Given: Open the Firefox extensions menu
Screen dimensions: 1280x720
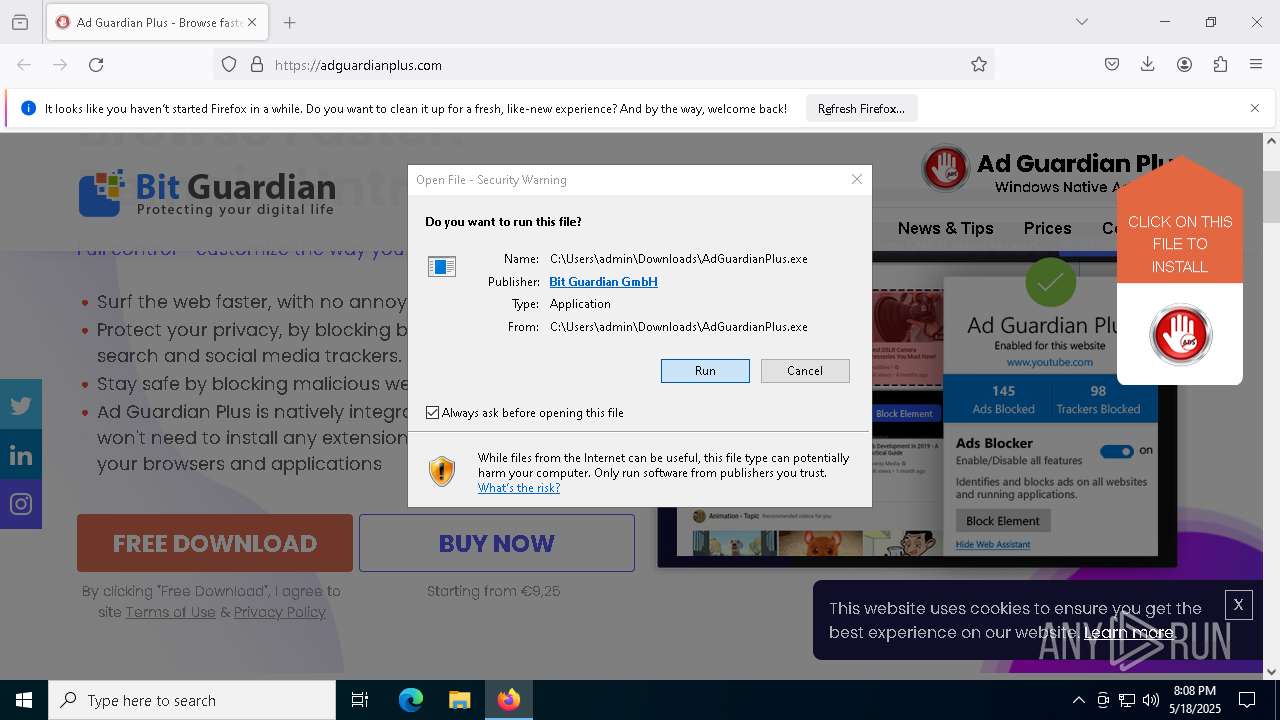Looking at the screenshot, I should (1220, 65).
